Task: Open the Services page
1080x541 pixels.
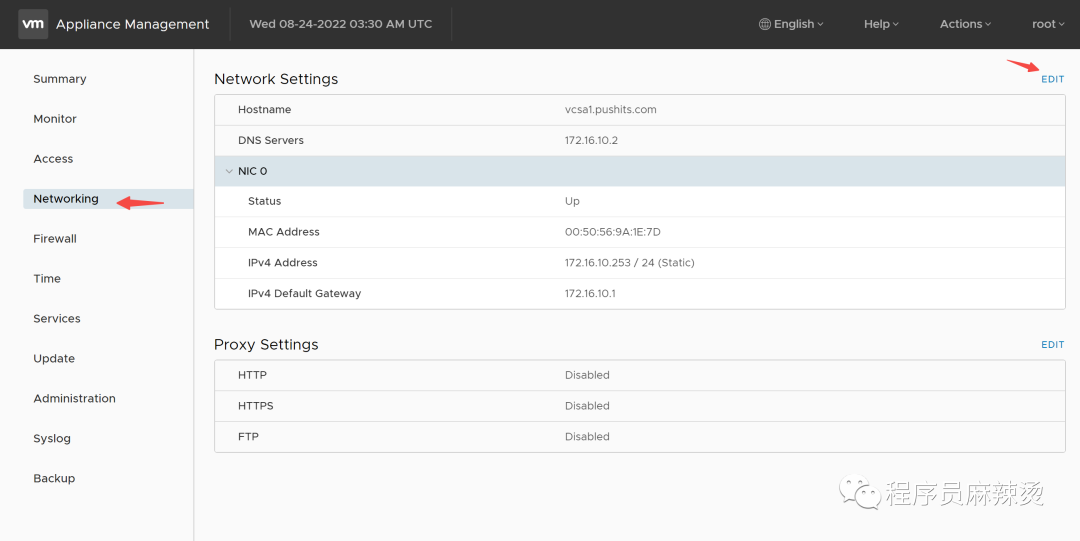Action: pos(57,319)
